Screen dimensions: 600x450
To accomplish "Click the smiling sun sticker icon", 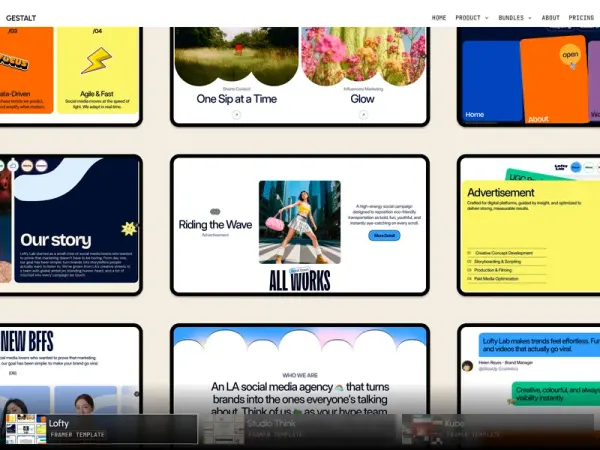I will pos(129,228).
